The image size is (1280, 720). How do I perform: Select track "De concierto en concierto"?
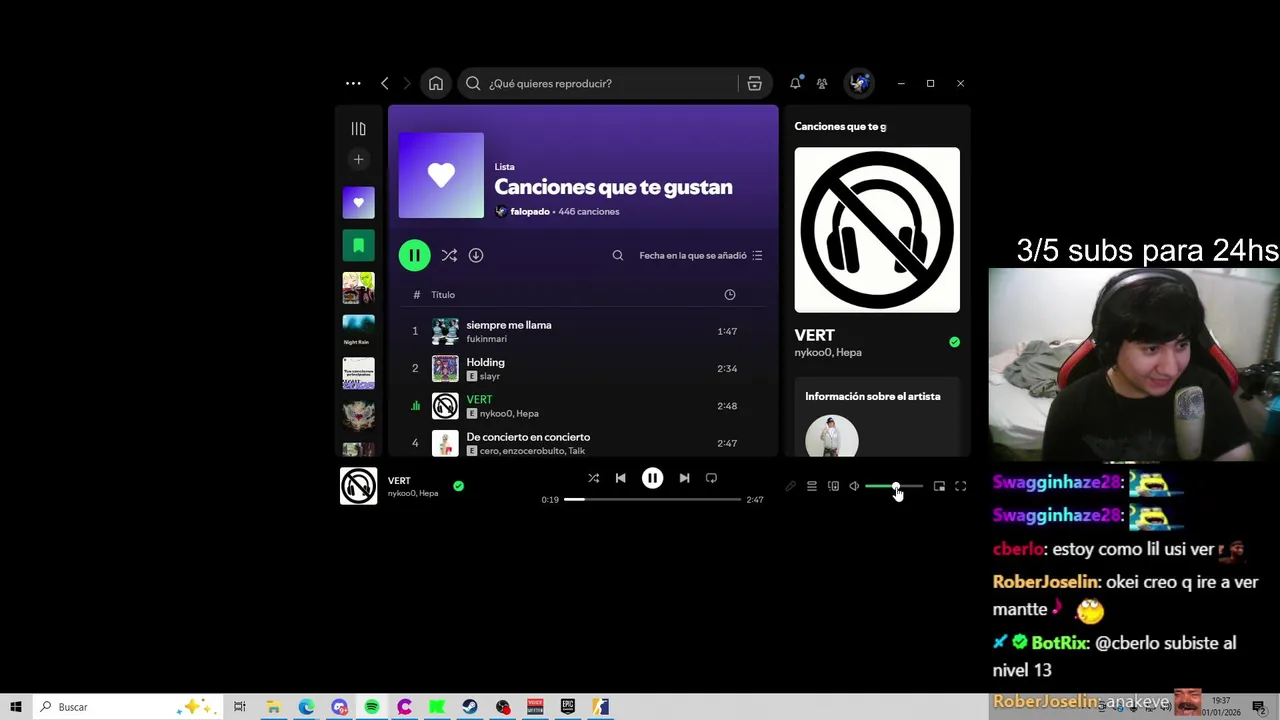tap(583, 443)
